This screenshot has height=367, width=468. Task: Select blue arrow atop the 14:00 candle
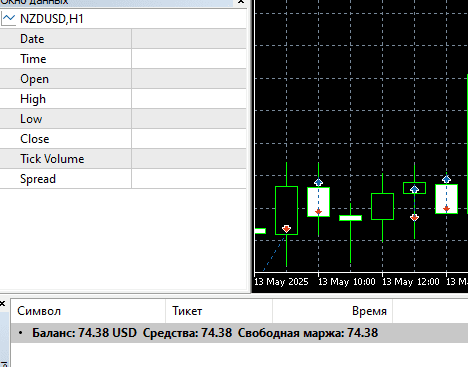pyautogui.click(x=446, y=179)
